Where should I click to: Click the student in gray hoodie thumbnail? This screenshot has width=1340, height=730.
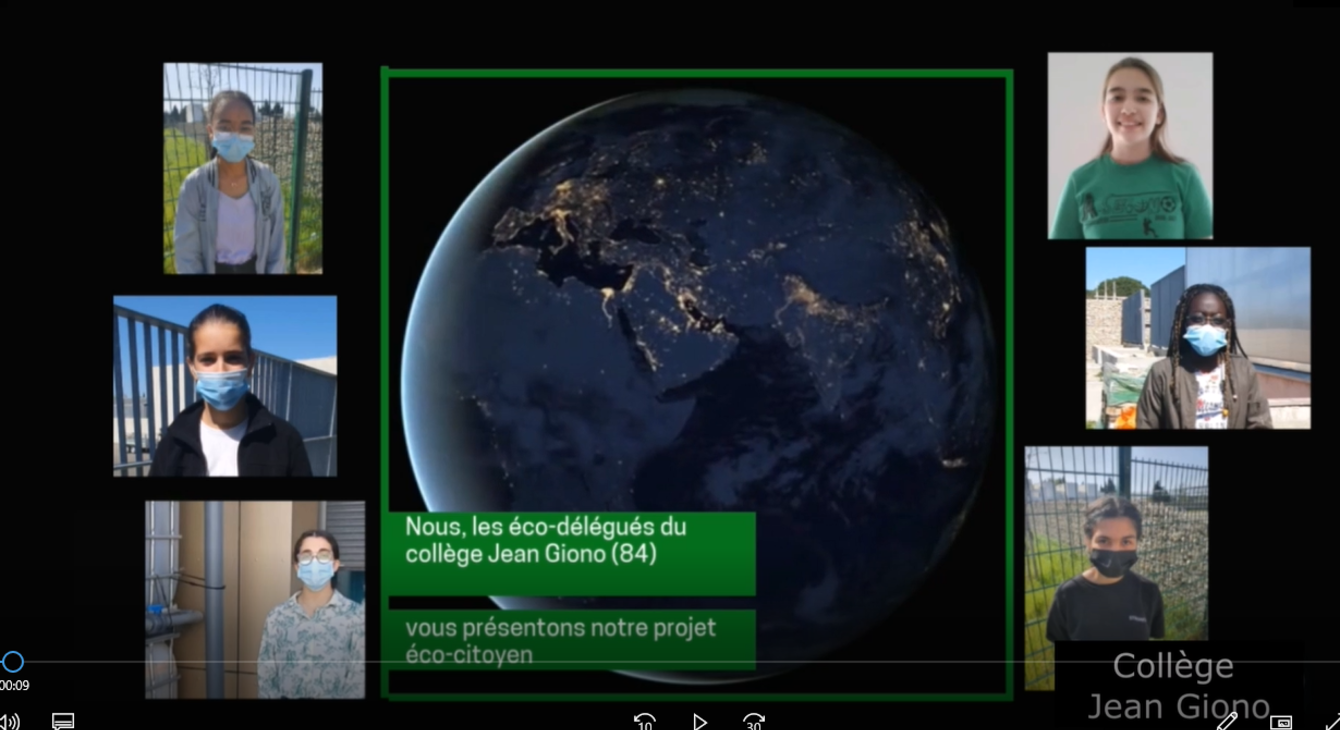(x=243, y=168)
